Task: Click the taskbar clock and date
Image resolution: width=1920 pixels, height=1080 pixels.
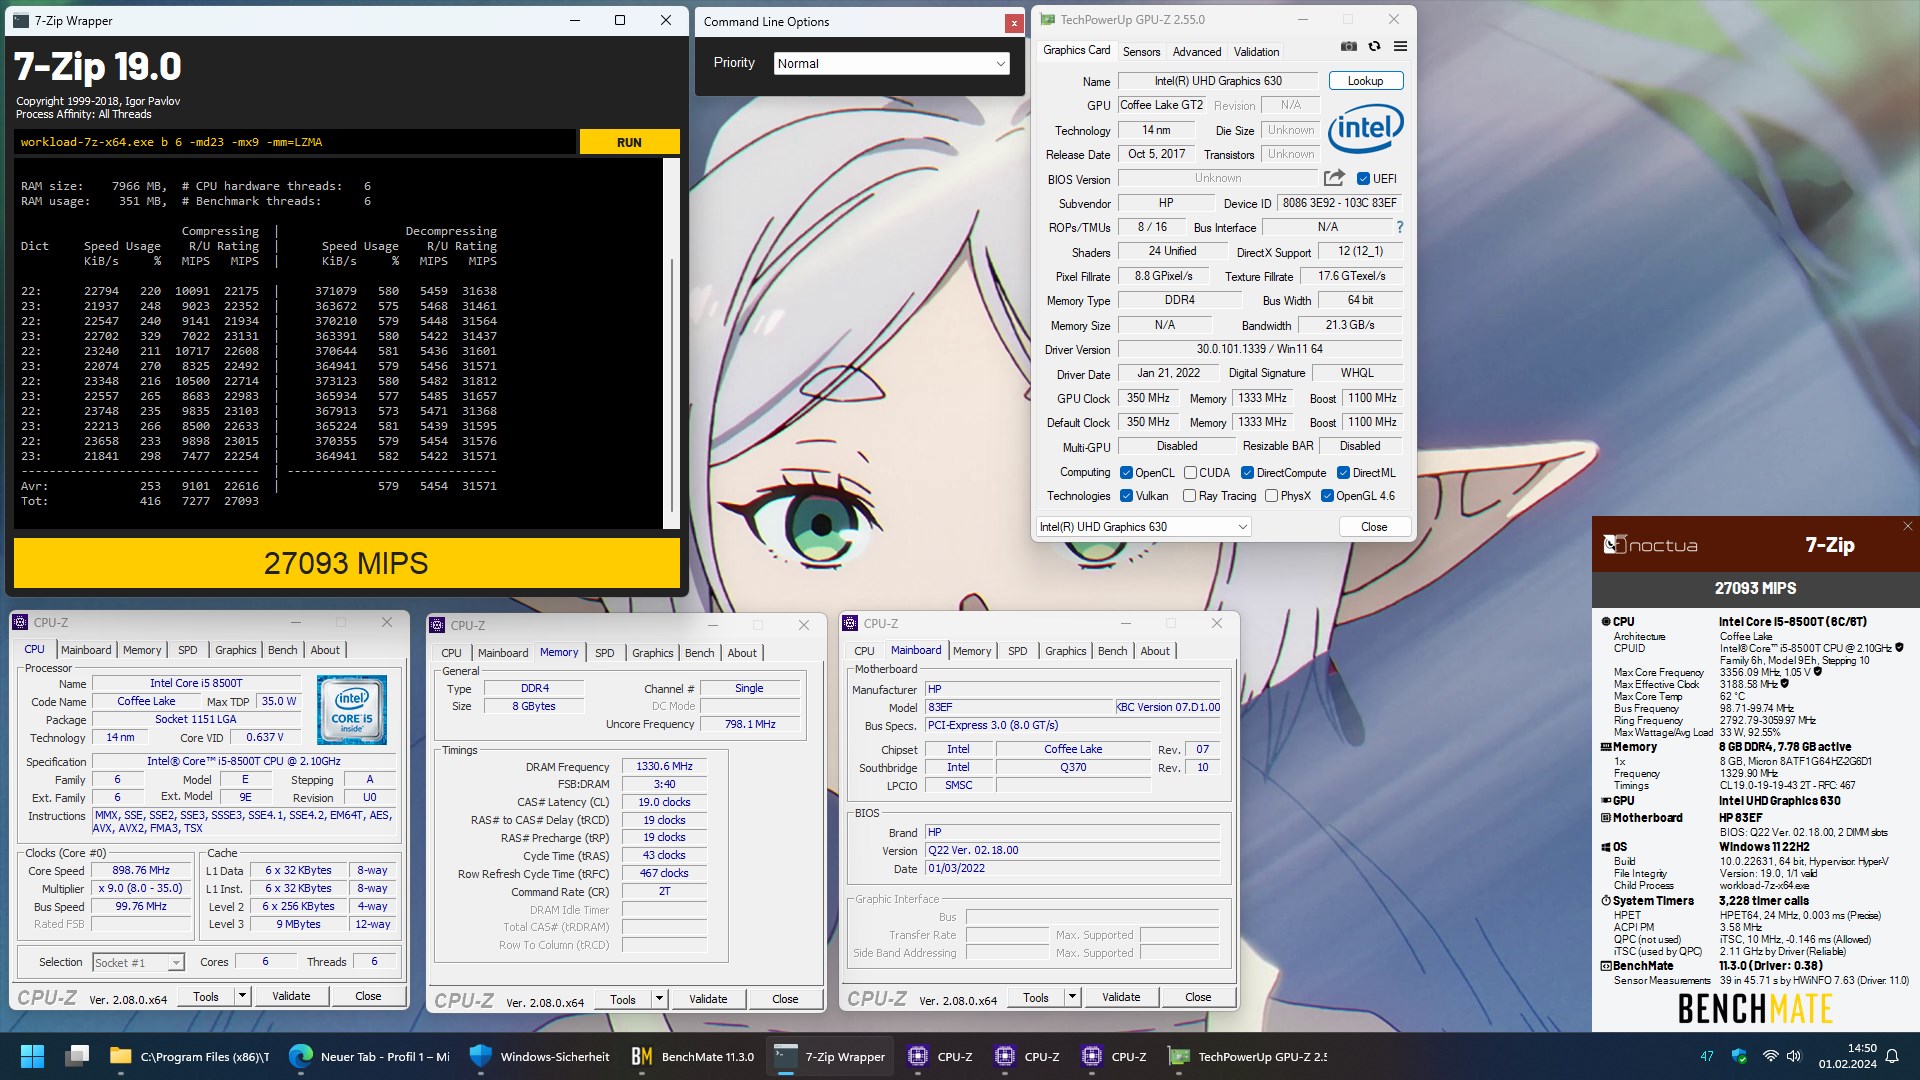Action: (x=1847, y=1056)
